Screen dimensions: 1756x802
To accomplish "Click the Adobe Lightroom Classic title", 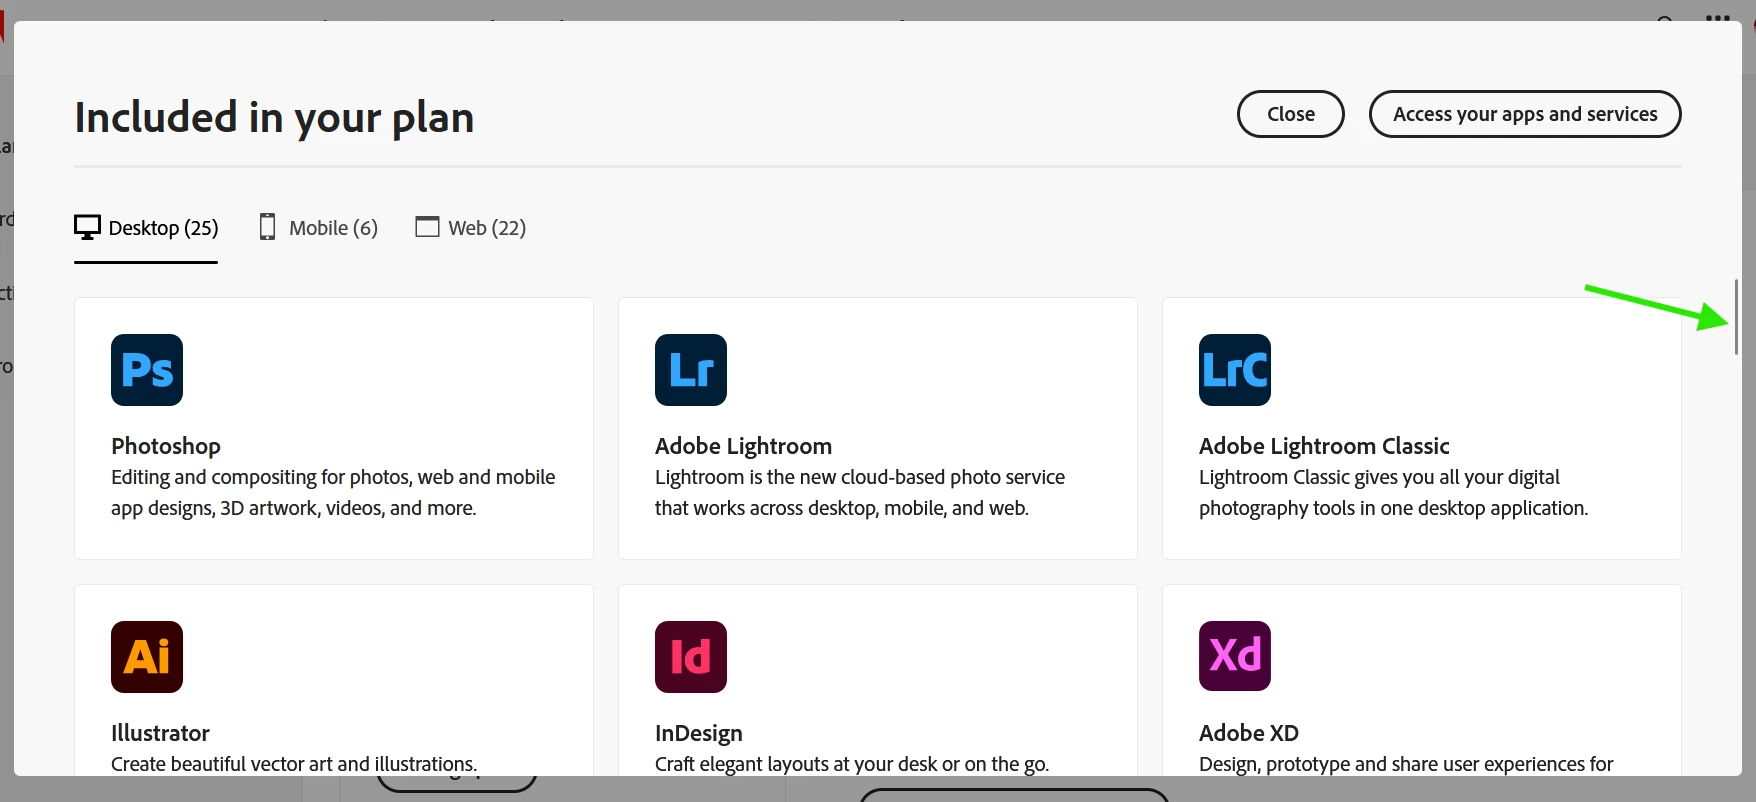I will (x=1324, y=446).
